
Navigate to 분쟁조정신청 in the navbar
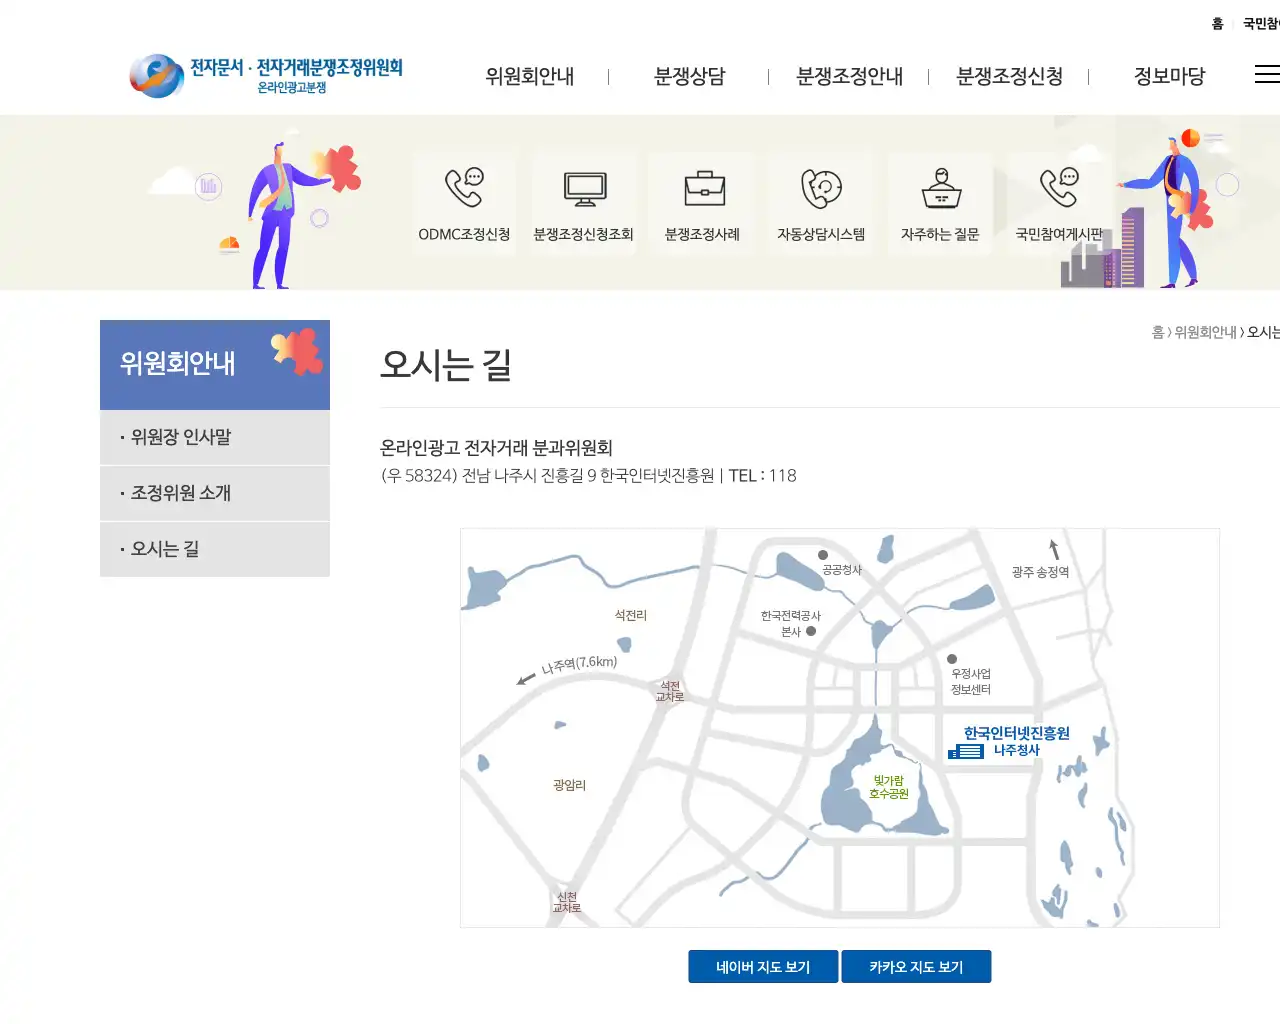[1009, 76]
